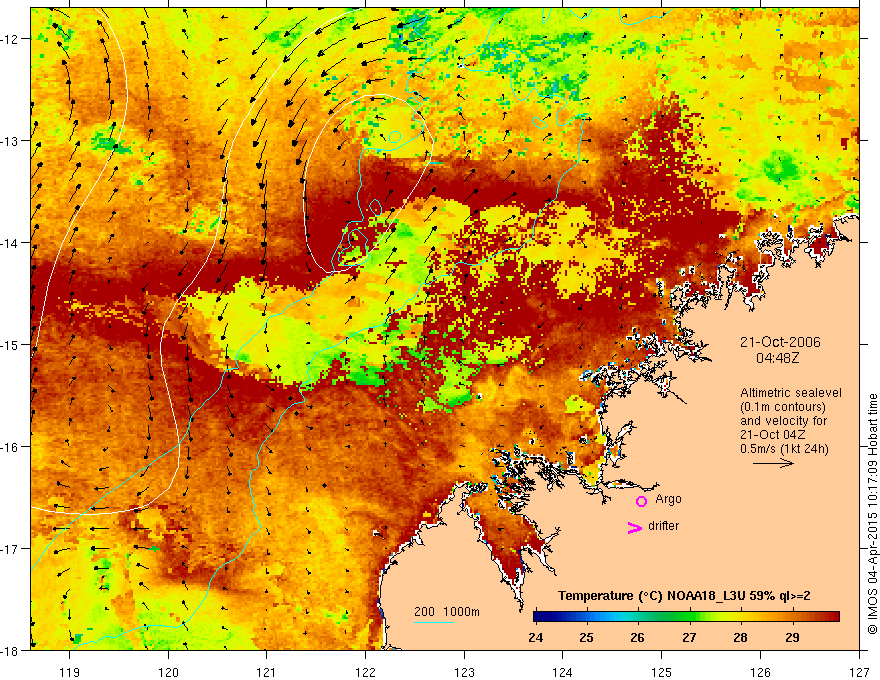This screenshot has height=680, width=880.
Task: Click the 0.5m/s velocity scale arrow
Action: 773,463
